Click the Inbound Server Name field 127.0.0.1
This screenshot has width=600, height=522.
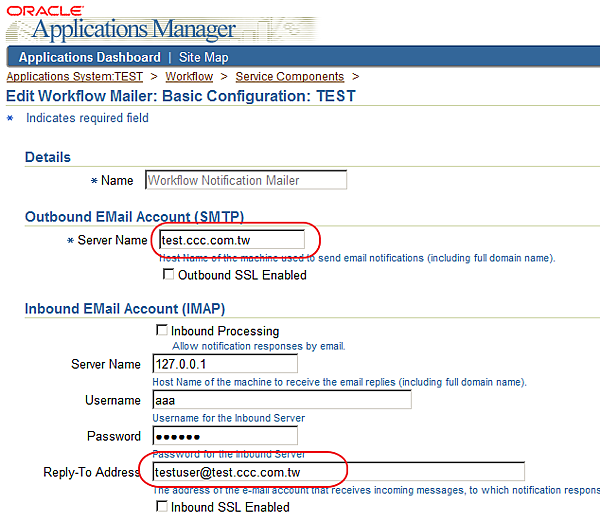225,364
